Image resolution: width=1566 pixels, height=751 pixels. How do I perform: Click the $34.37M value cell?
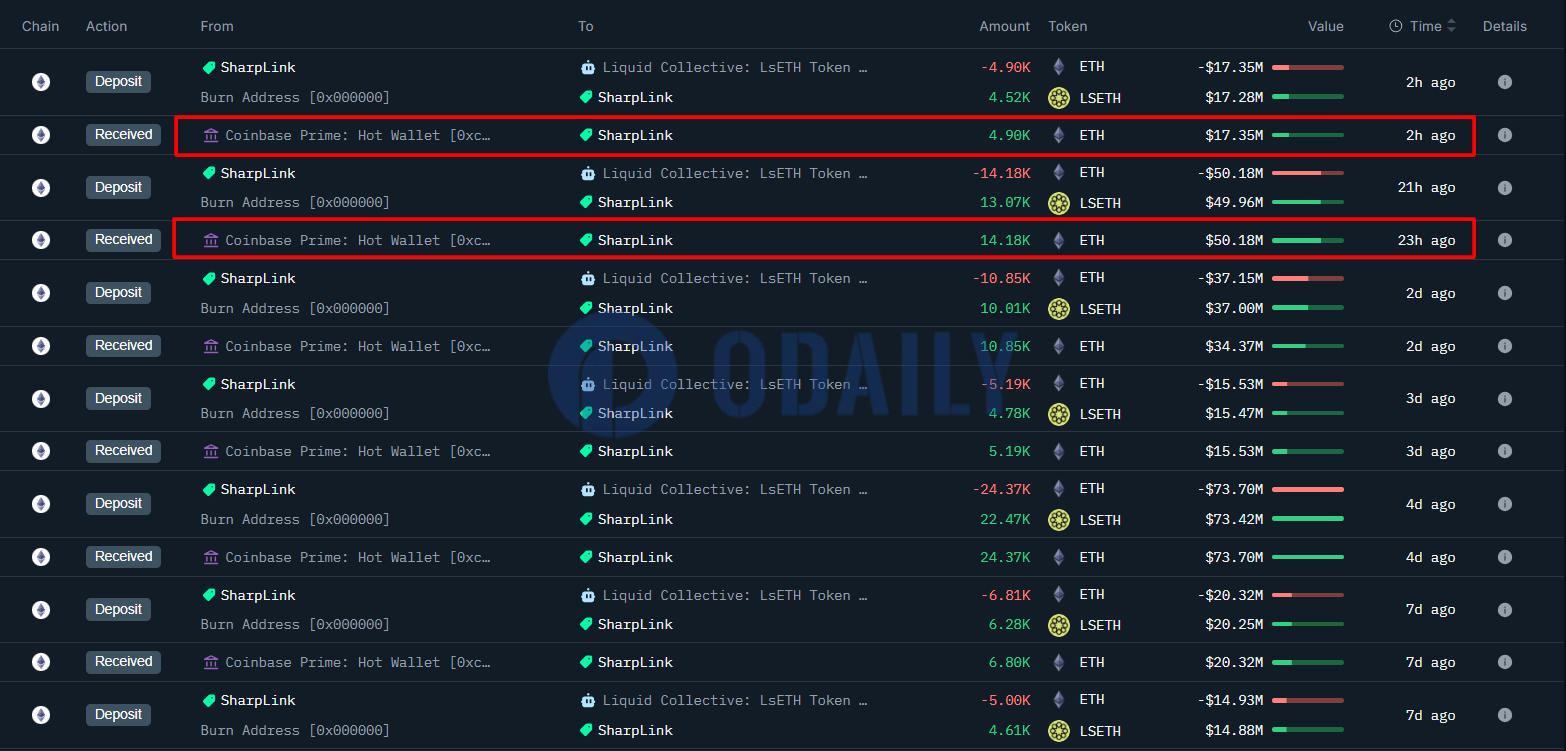coord(1234,346)
